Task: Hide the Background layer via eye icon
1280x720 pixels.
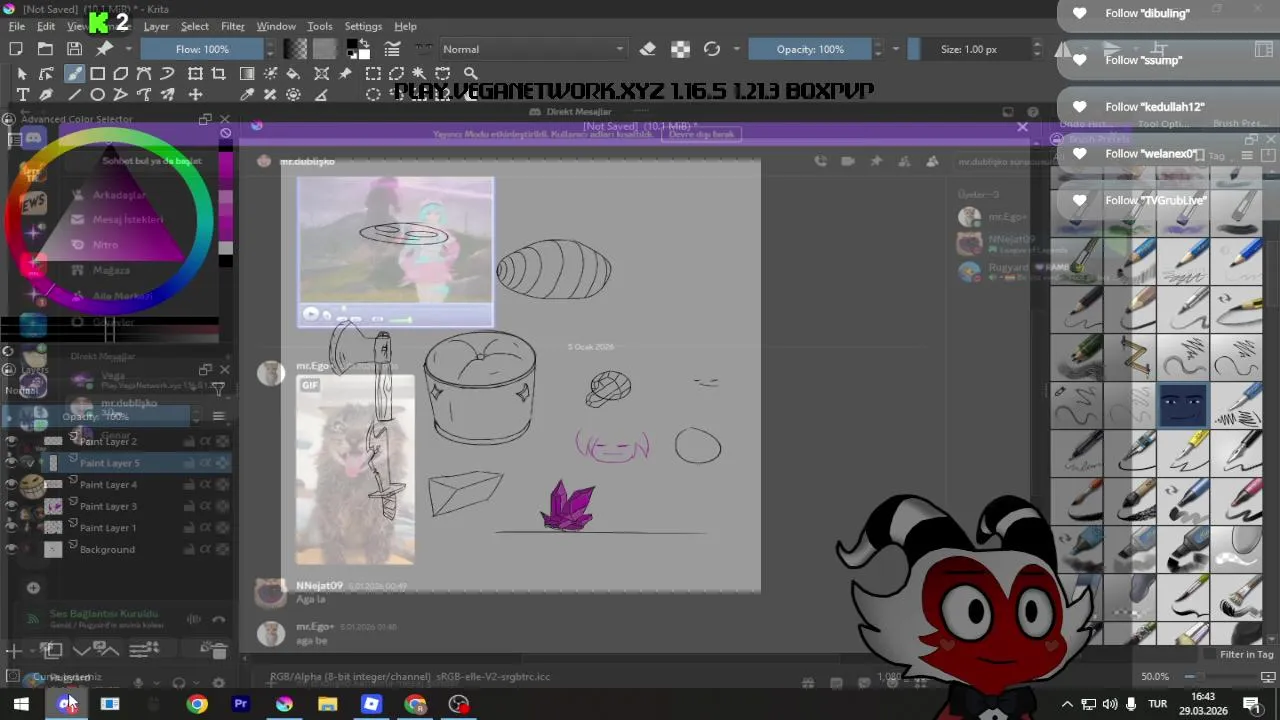Action: pyautogui.click(x=12, y=549)
